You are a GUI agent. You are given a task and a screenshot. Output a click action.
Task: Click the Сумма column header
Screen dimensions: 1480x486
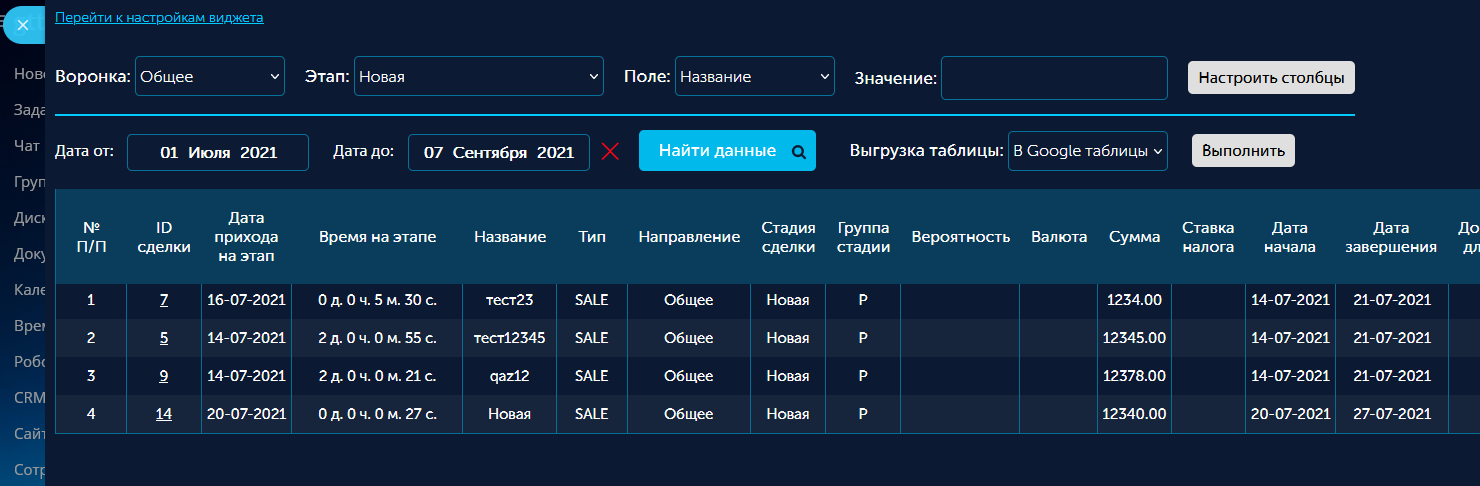[x=1134, y=237]
